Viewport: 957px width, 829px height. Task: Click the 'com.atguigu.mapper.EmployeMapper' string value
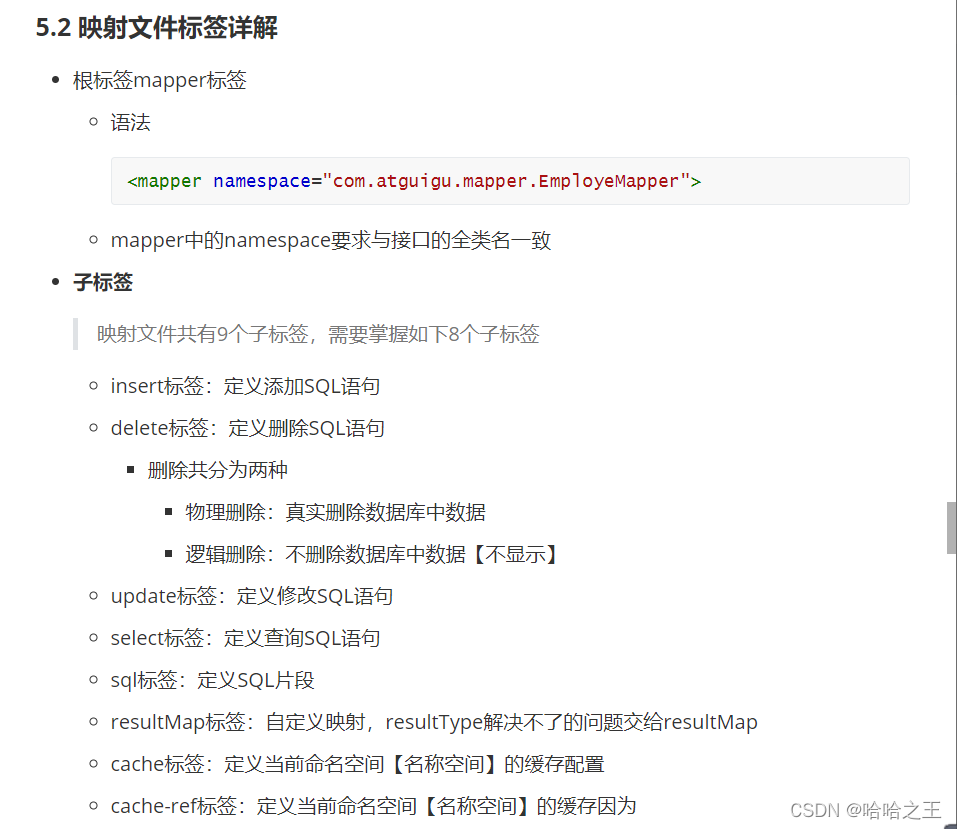coord(505,181)
